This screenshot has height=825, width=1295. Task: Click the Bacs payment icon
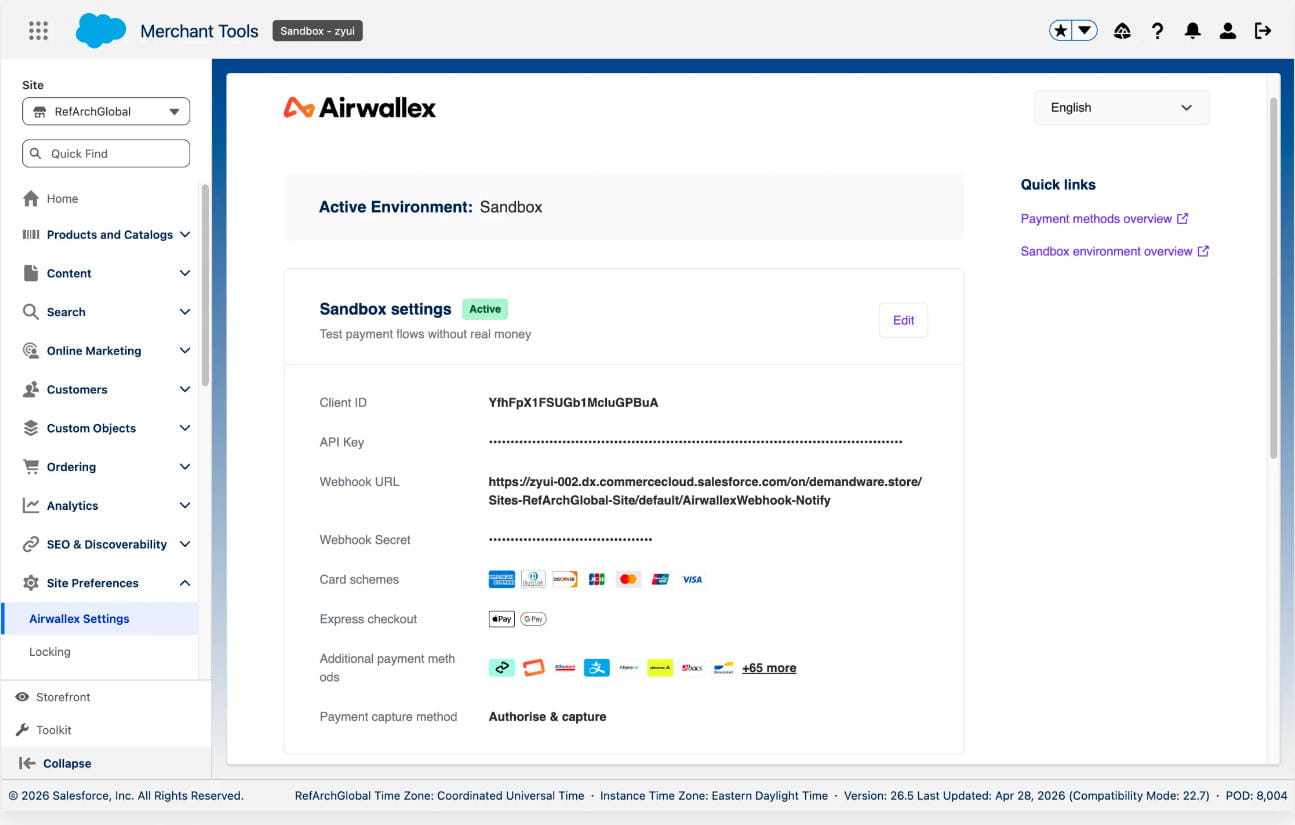click(692, 668)
